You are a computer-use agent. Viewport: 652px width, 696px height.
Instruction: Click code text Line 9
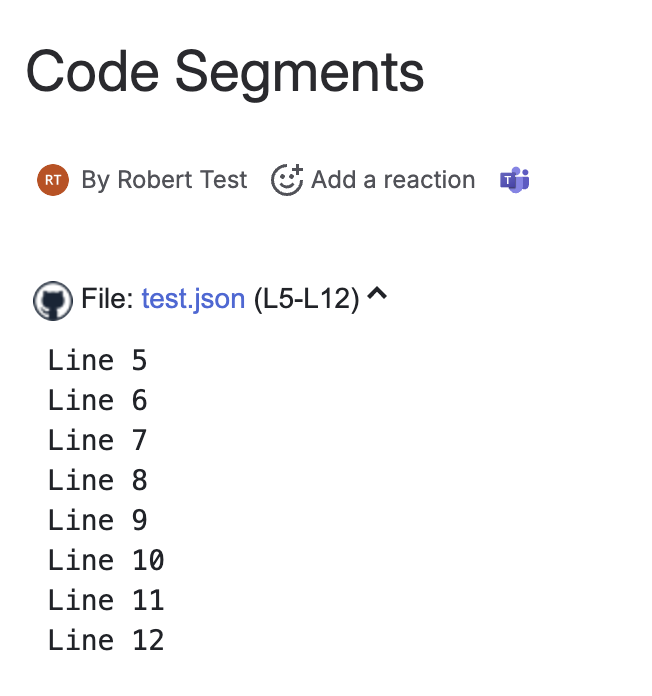coord(97,520)
